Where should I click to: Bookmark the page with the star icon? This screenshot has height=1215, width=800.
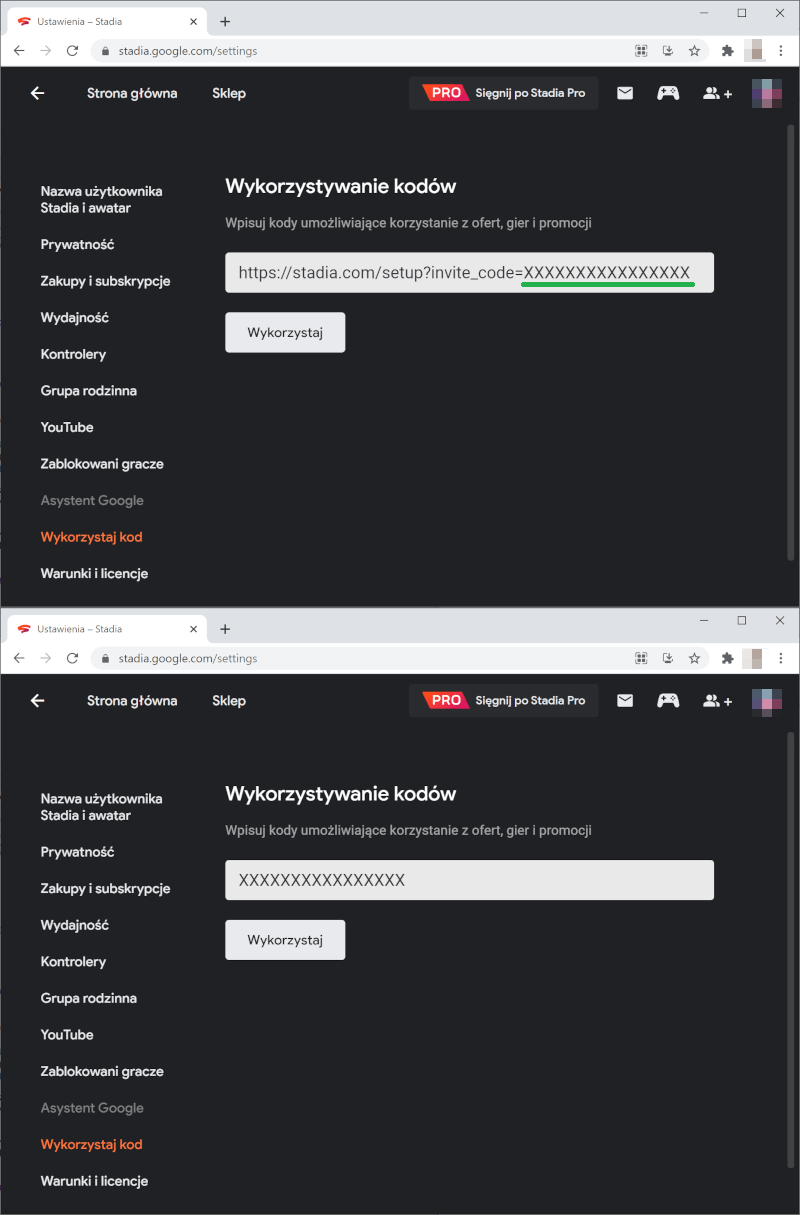pos(695,50)
